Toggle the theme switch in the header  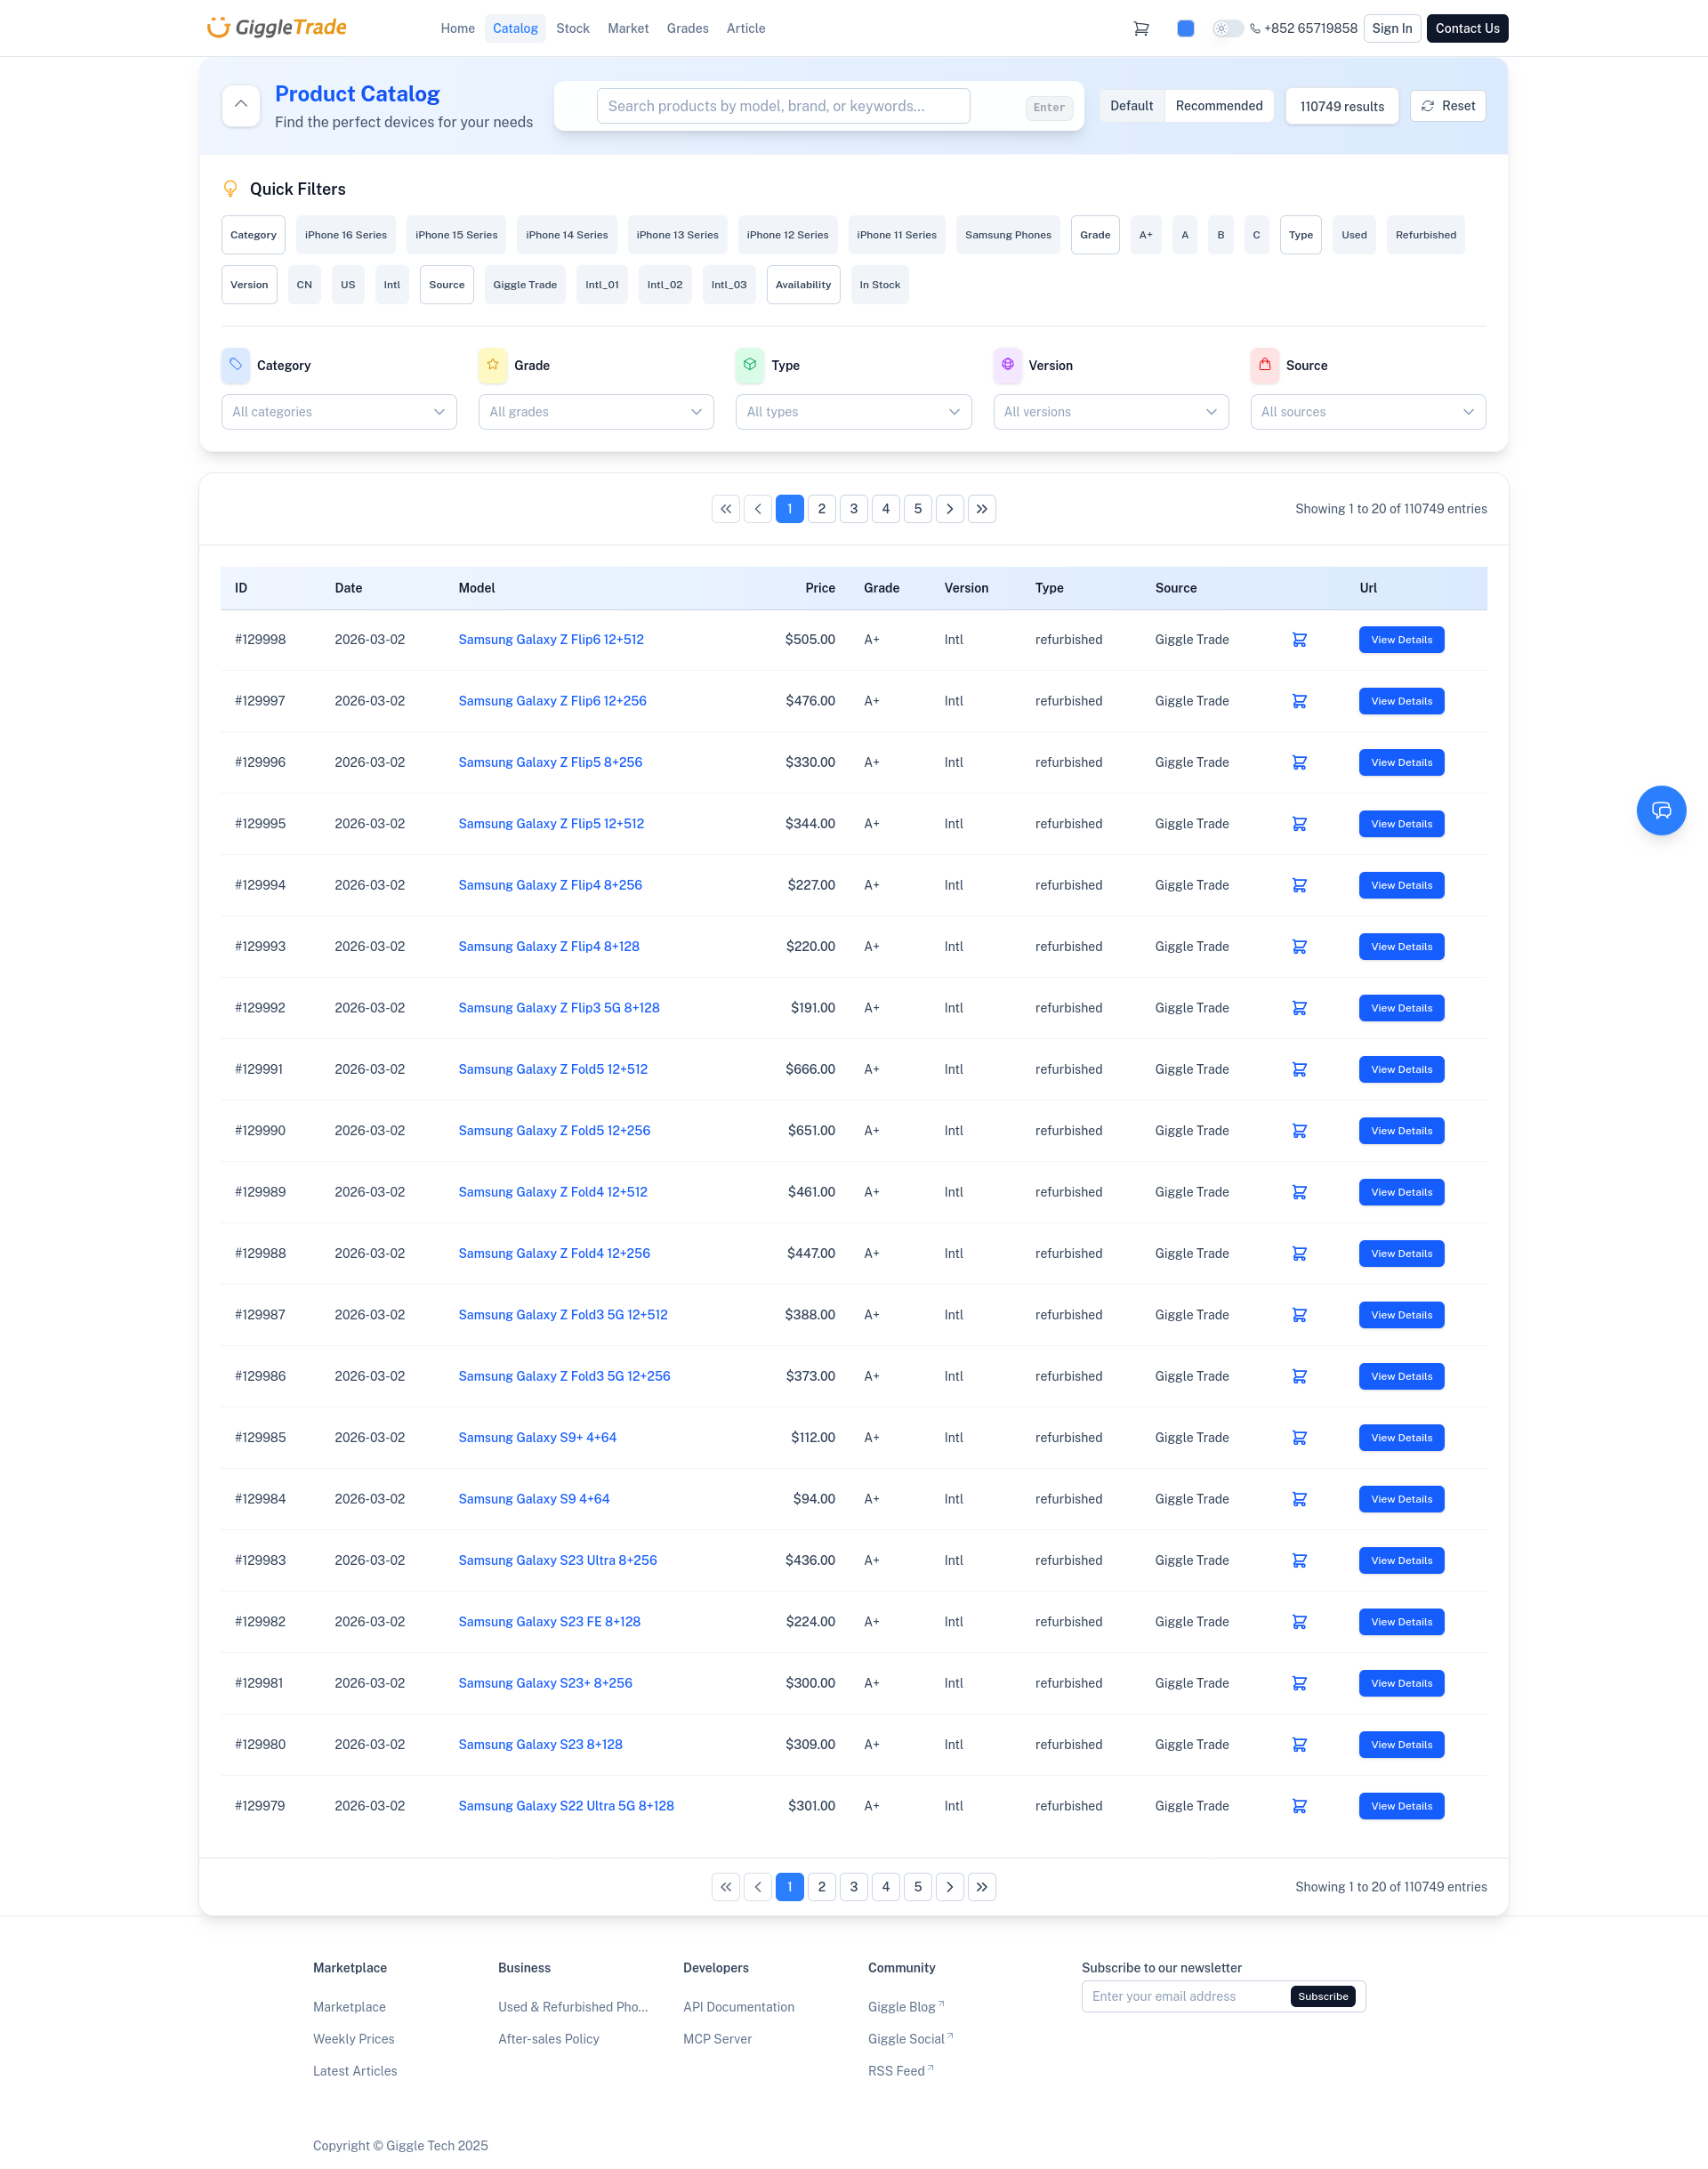[x=1226, y=28]
